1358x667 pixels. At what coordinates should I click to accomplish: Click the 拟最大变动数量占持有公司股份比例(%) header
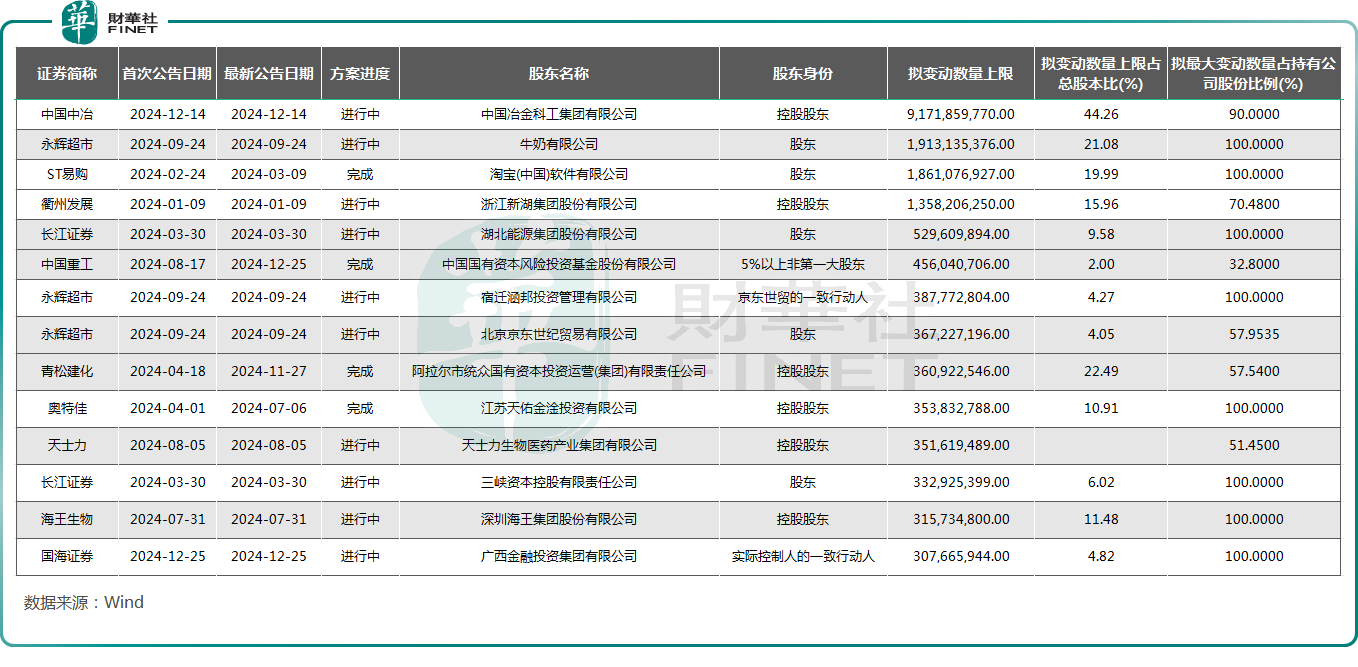1254,73
